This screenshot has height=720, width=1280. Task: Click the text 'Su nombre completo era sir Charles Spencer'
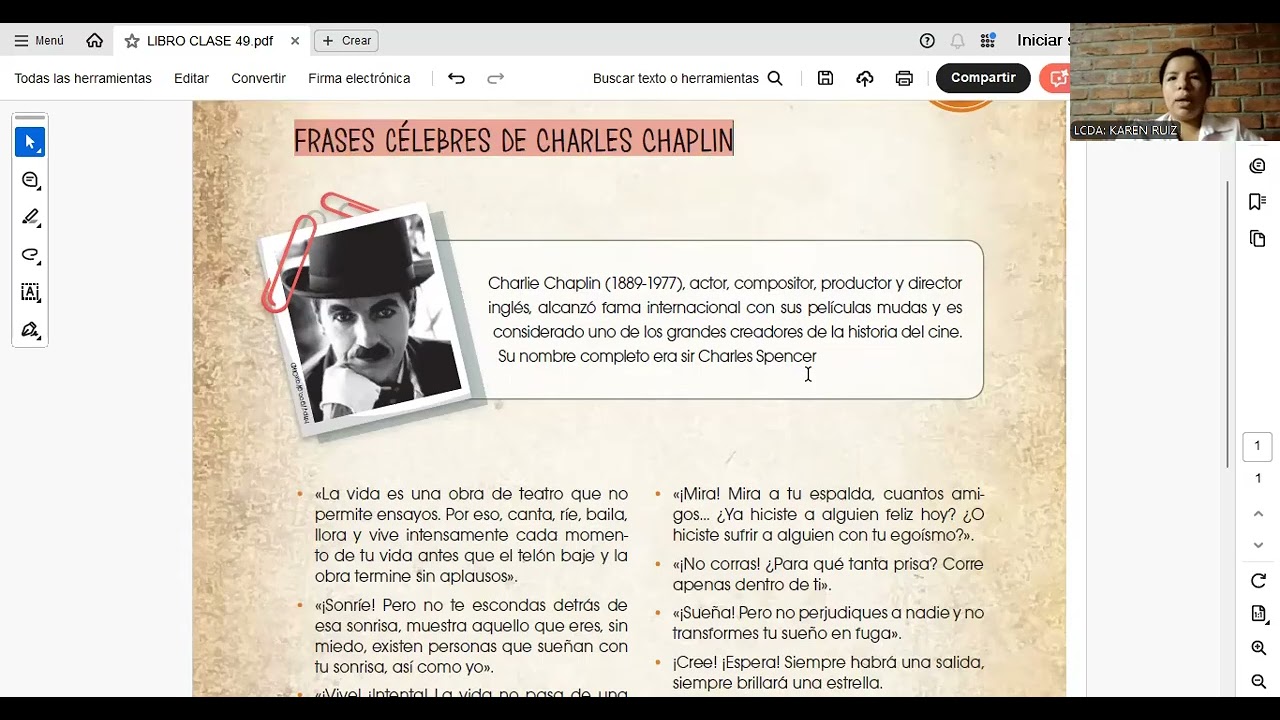(657, 356)
